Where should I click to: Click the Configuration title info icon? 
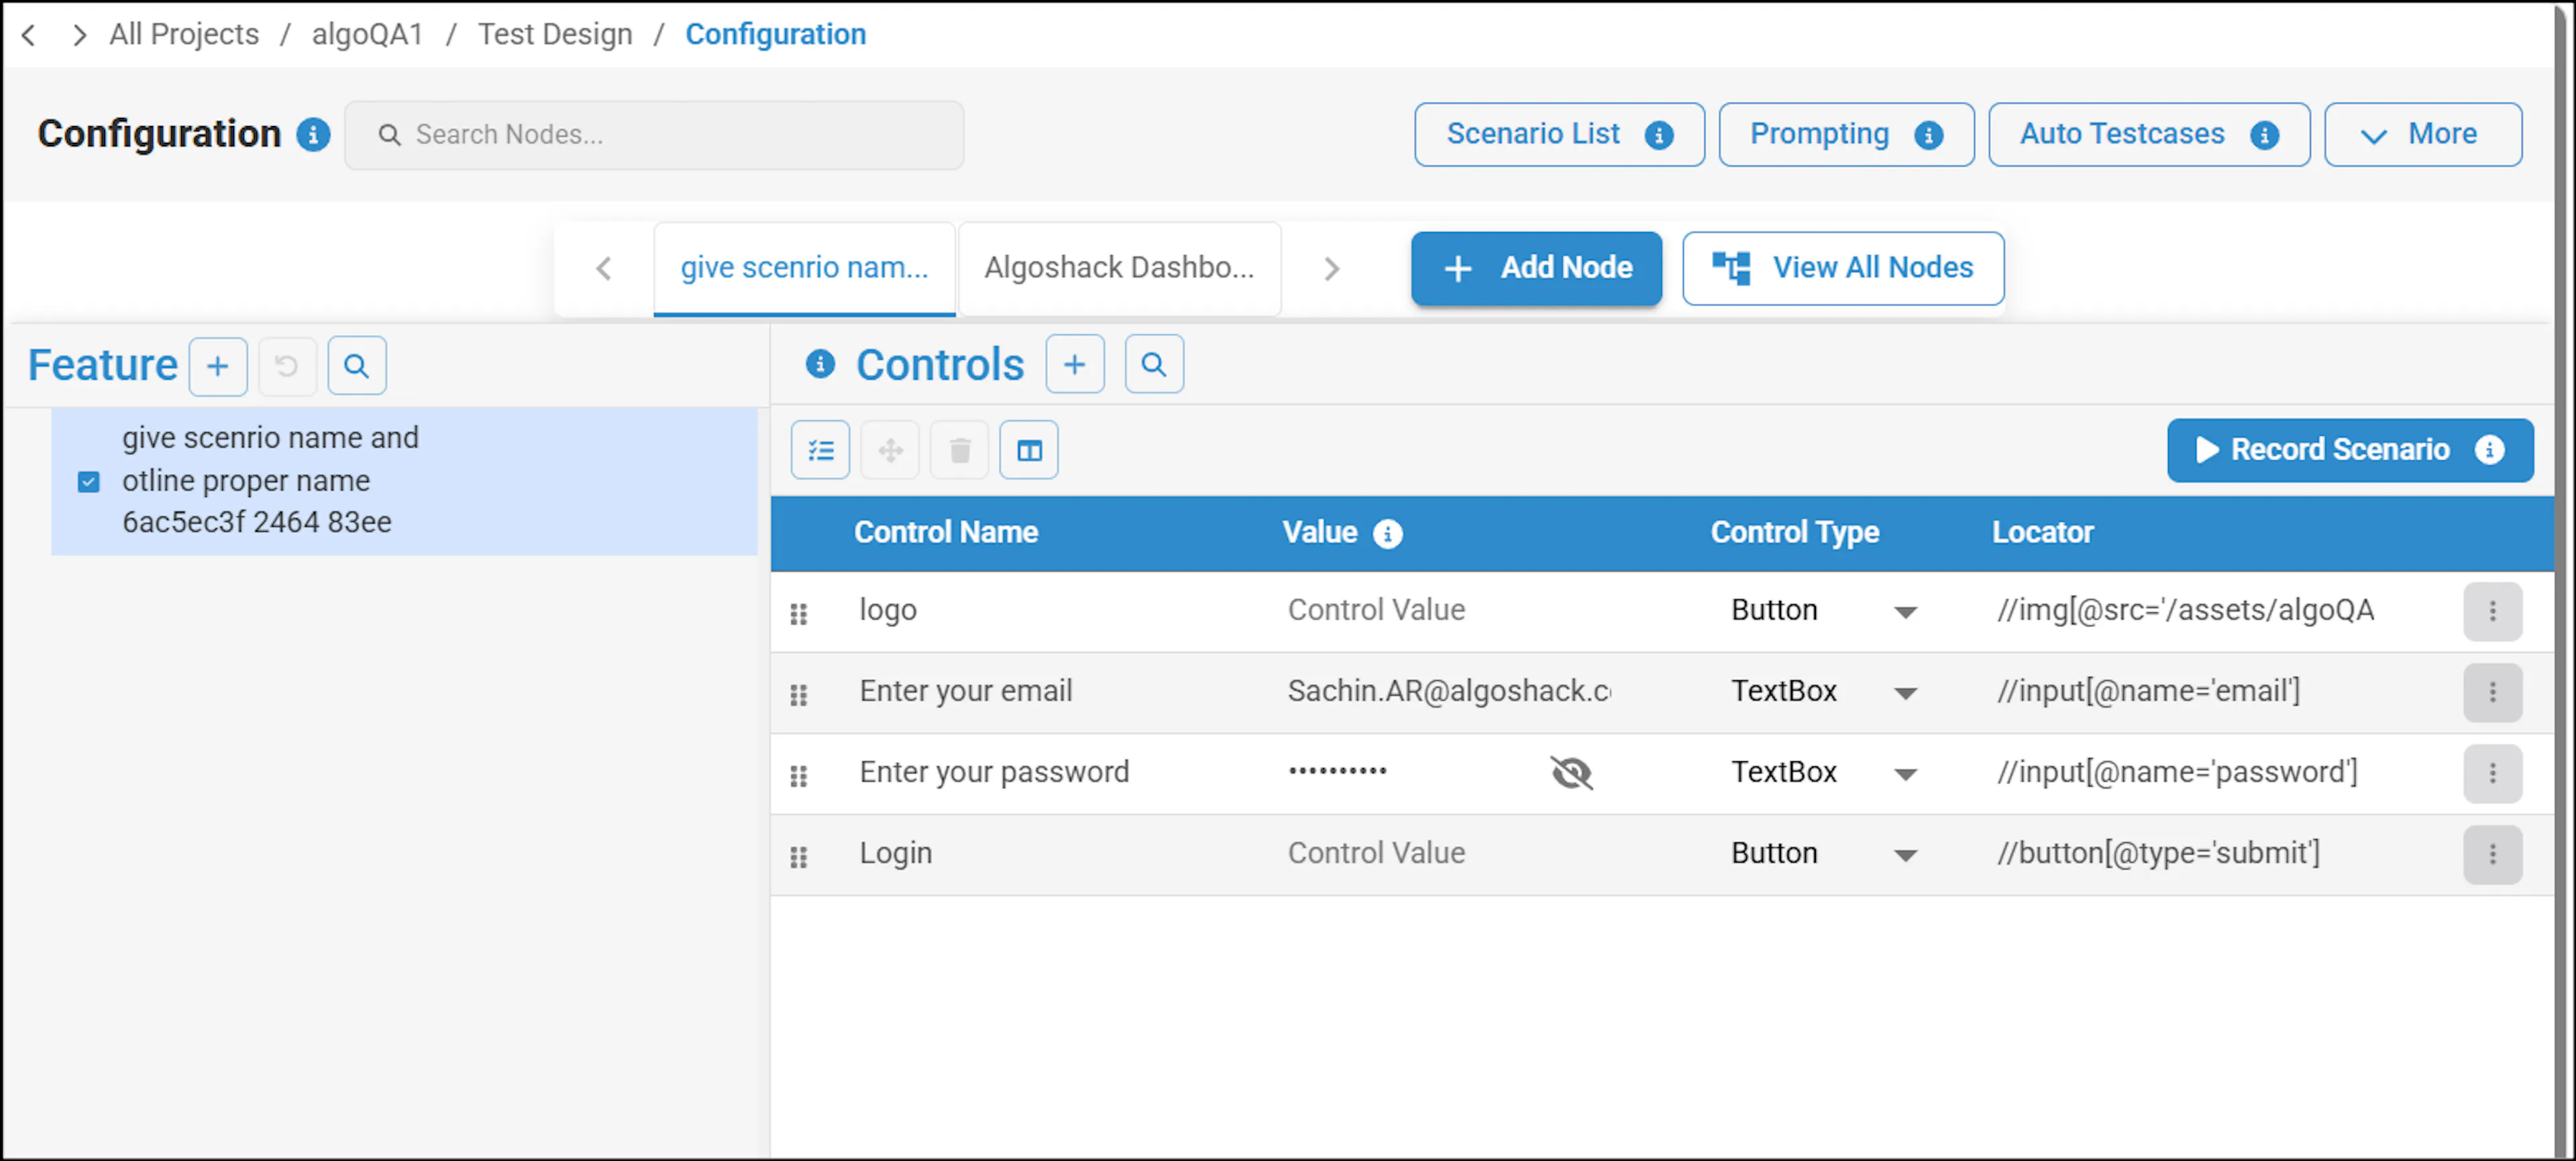[313, 134]
